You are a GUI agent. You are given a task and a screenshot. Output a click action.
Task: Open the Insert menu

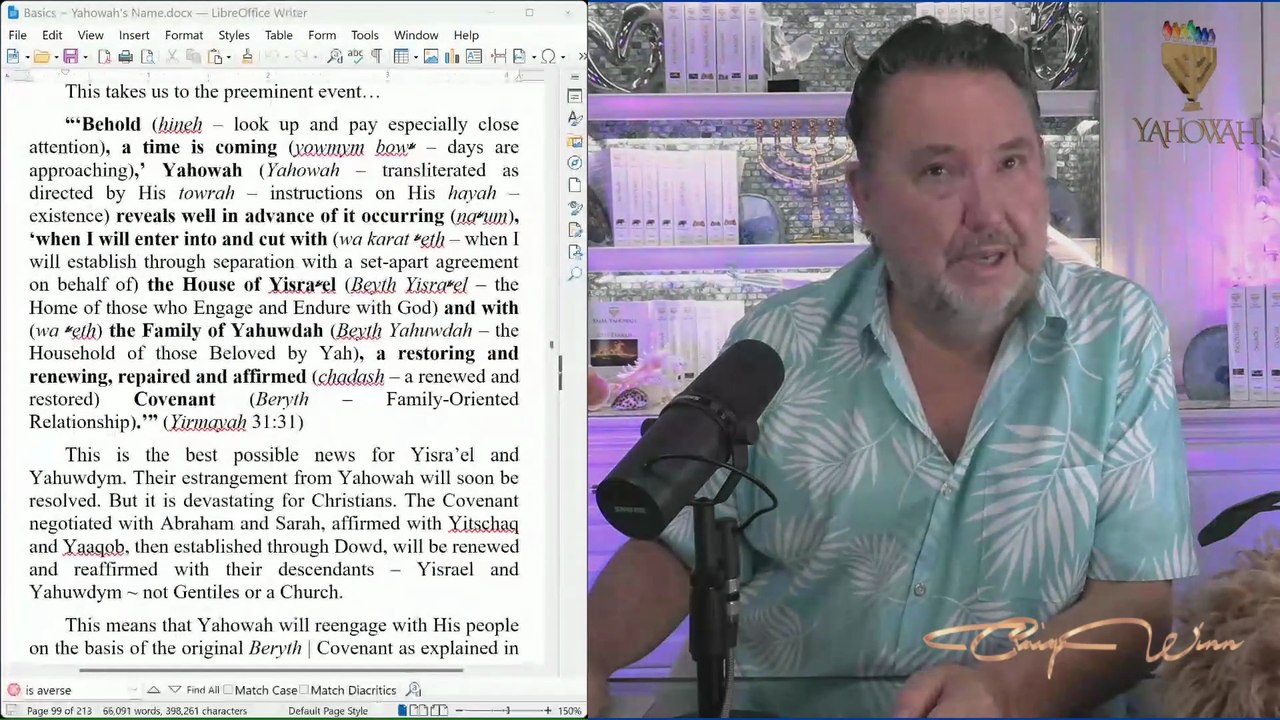134,35
